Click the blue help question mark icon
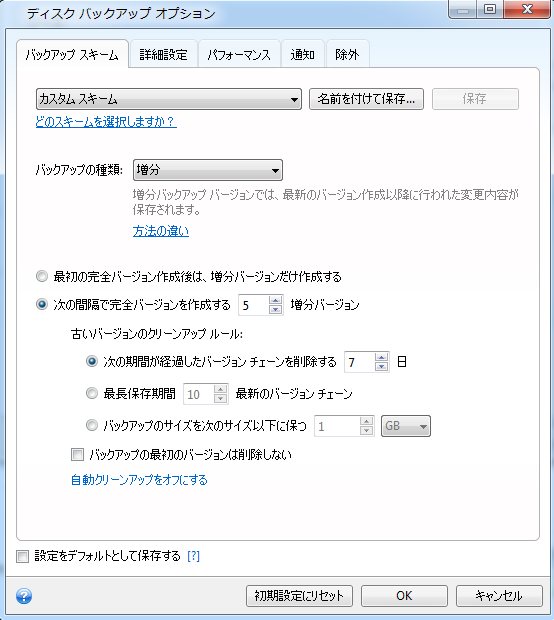Screen dimensions: 554x620 point(24,595)
